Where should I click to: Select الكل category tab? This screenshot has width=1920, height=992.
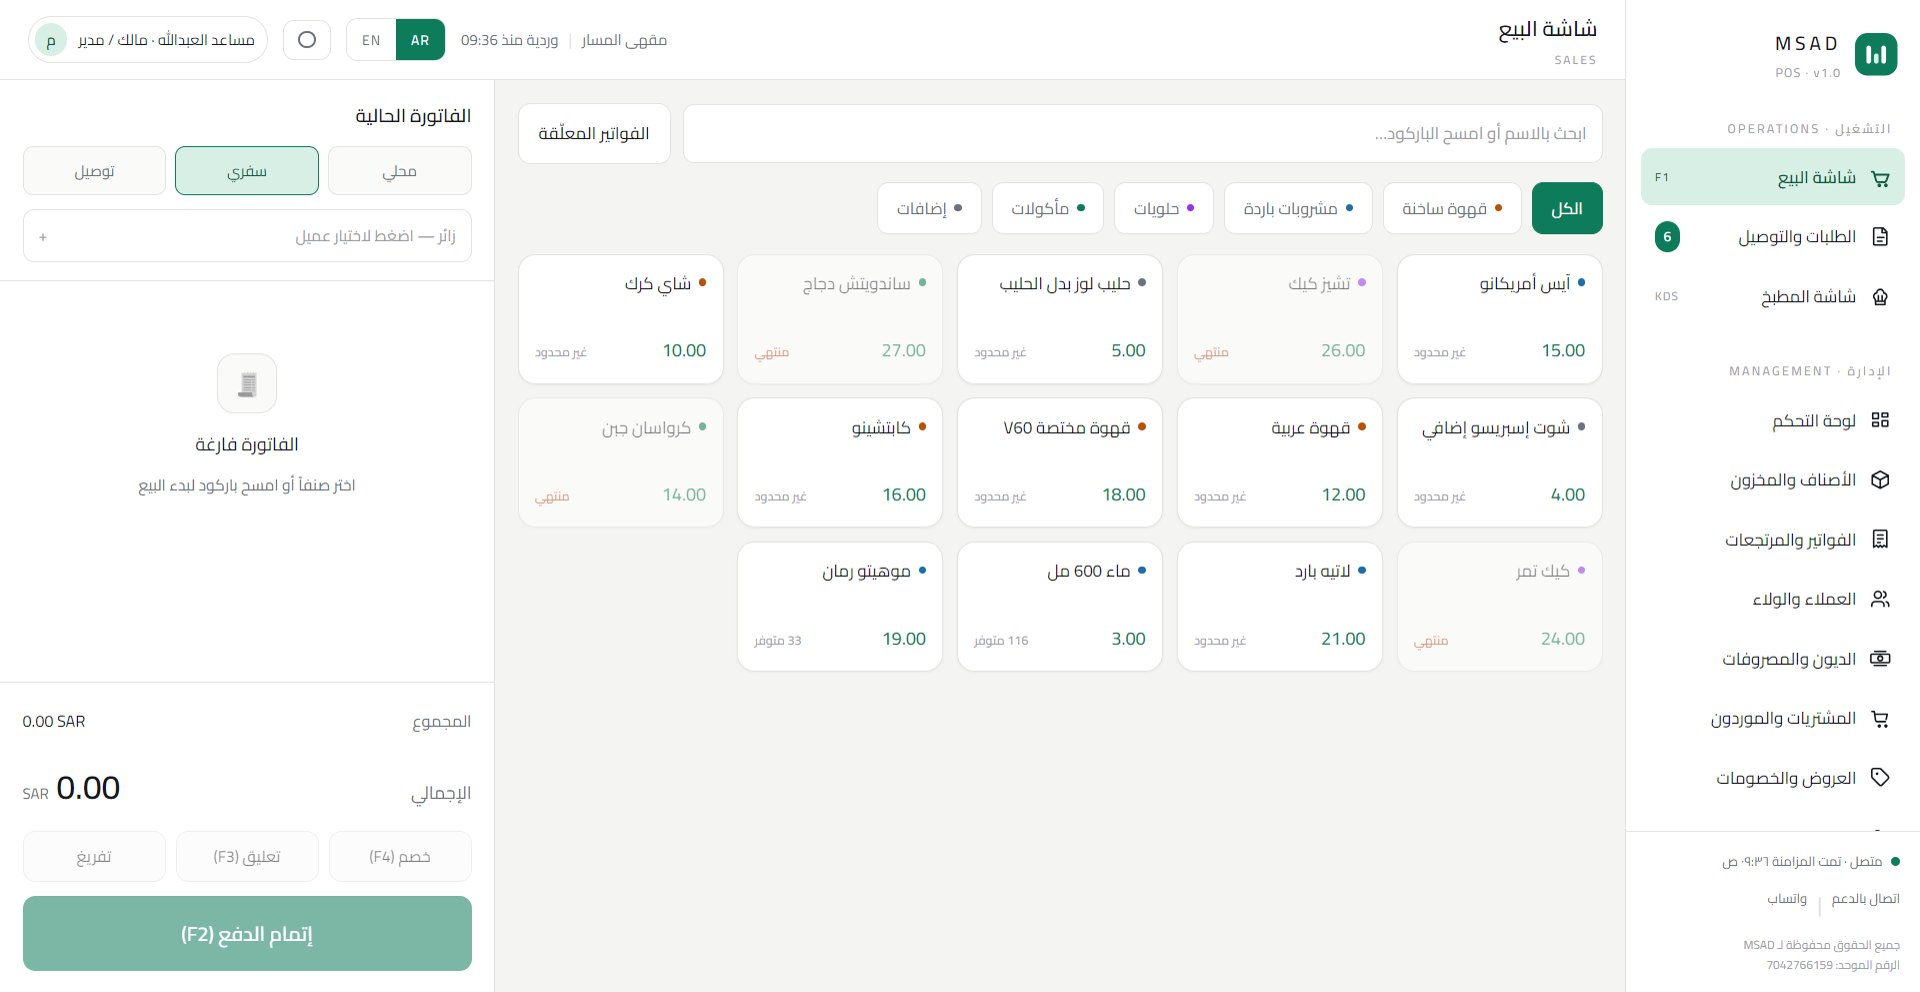point(1567,208)
